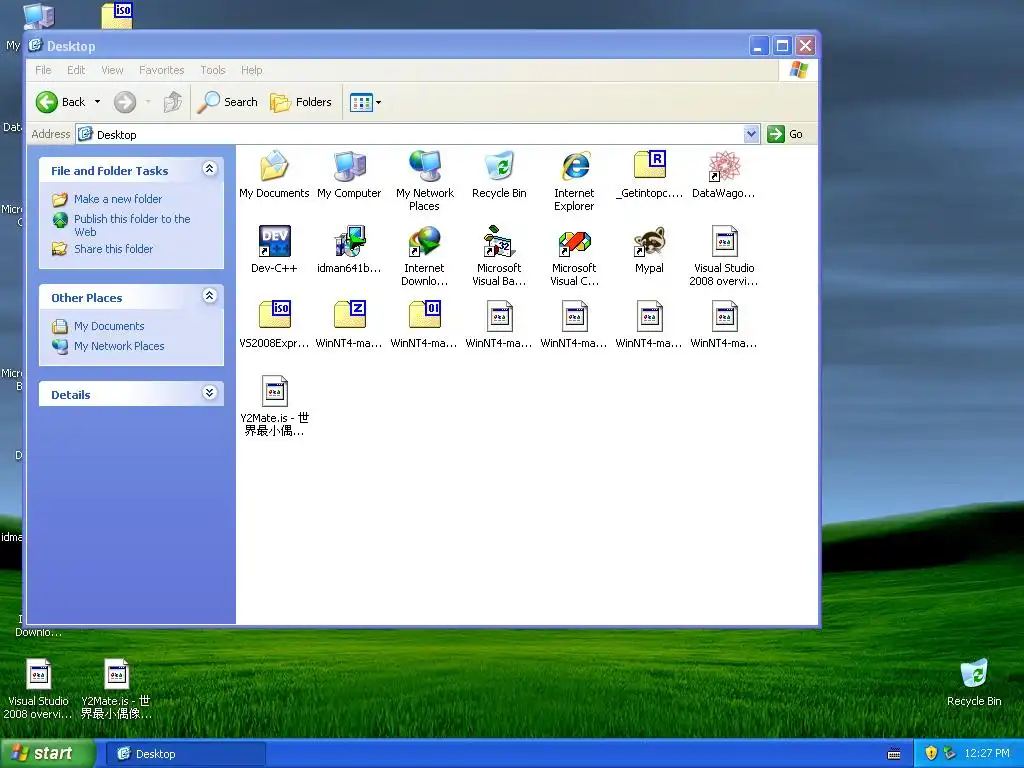Select My Network Places icon in file pane

(x=424, y=166)
